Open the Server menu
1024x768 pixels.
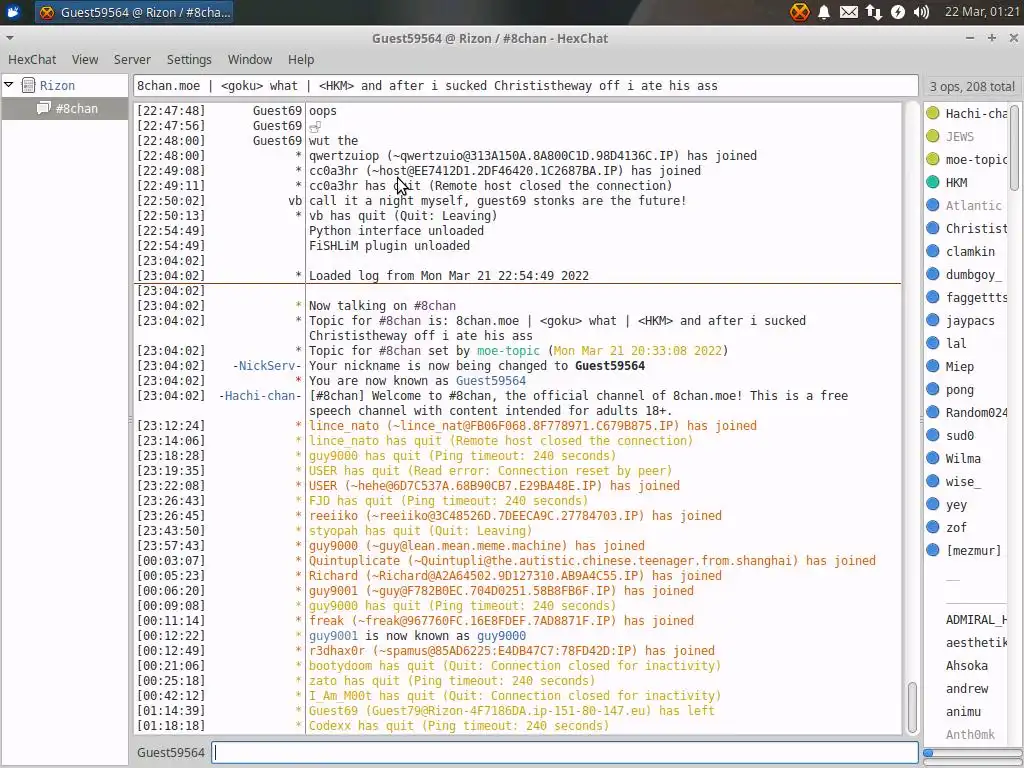click(x=132, y=59)
